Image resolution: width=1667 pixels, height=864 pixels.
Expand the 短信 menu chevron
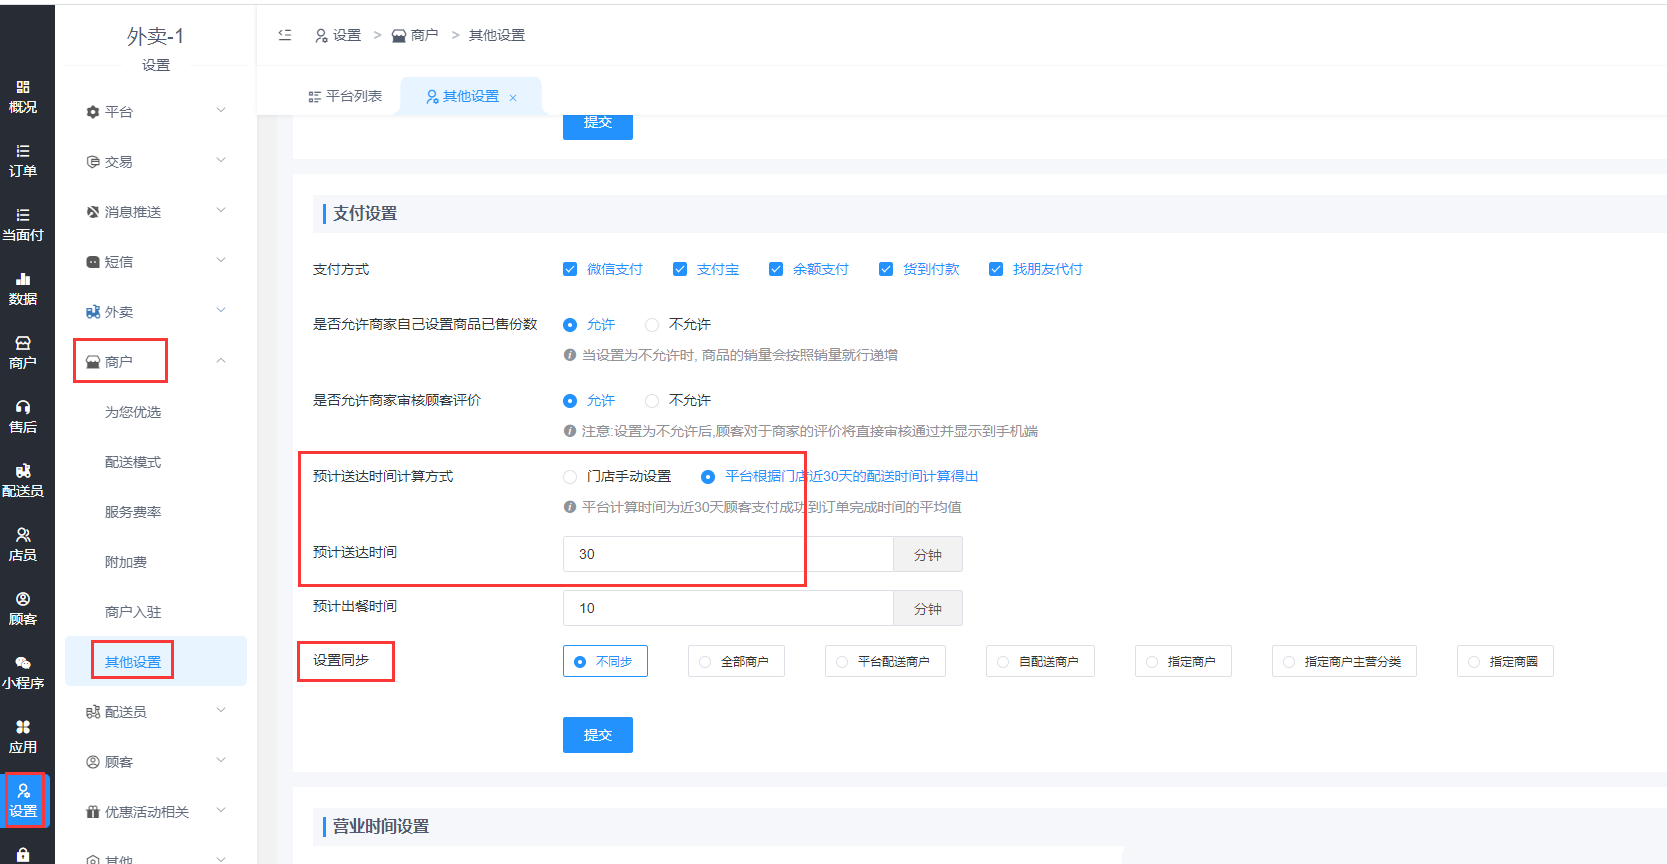pyautogui.click(x=221, y=260)
